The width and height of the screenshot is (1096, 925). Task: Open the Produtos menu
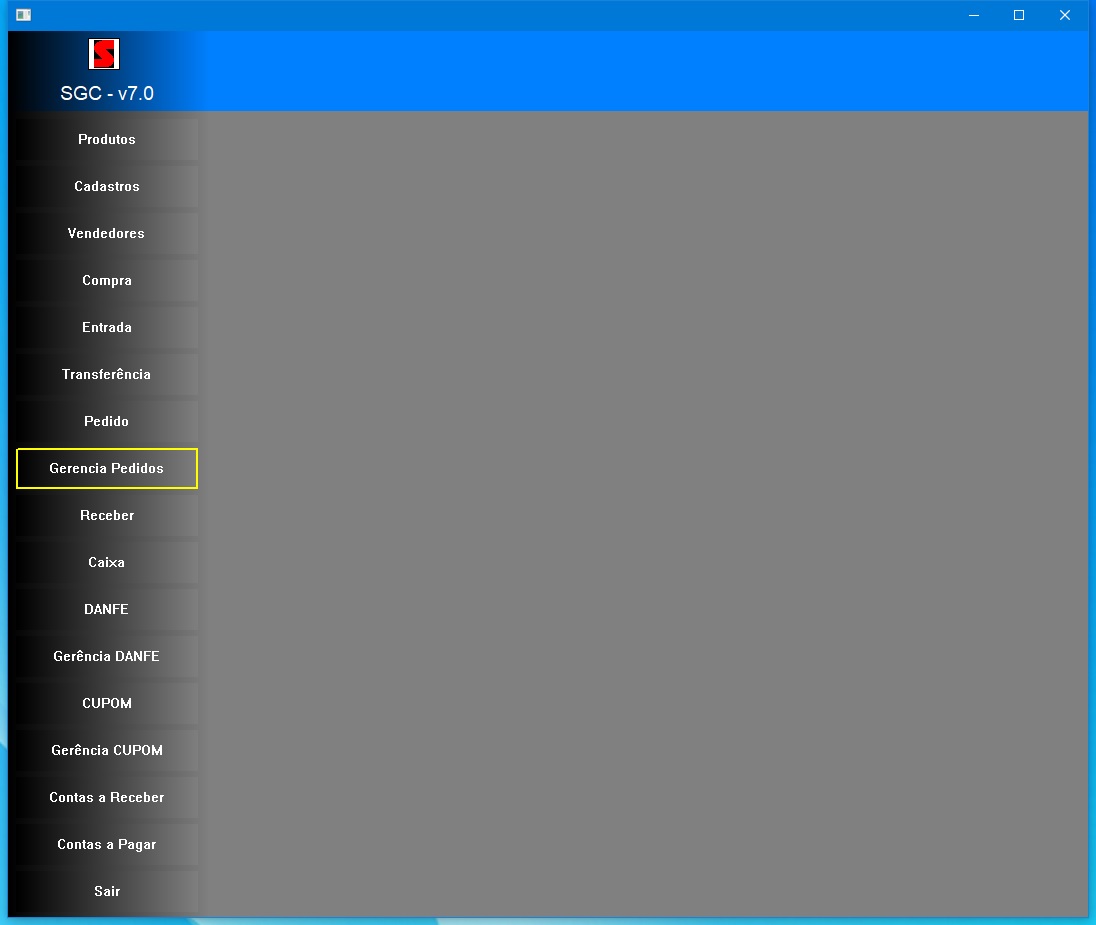[x=107, y=139]
